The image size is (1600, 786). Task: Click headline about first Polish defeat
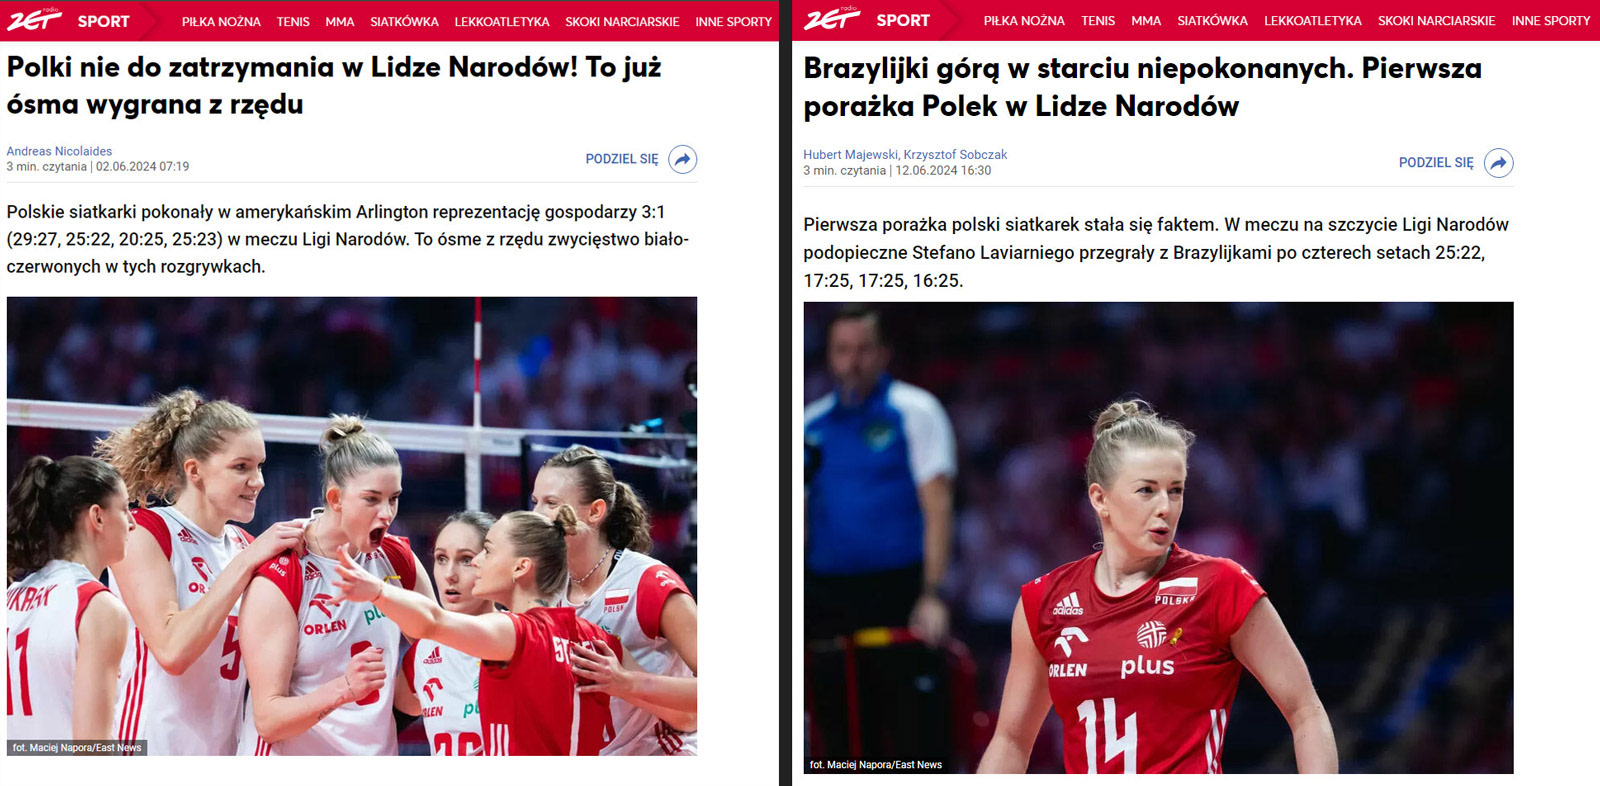pos(1142,87)
